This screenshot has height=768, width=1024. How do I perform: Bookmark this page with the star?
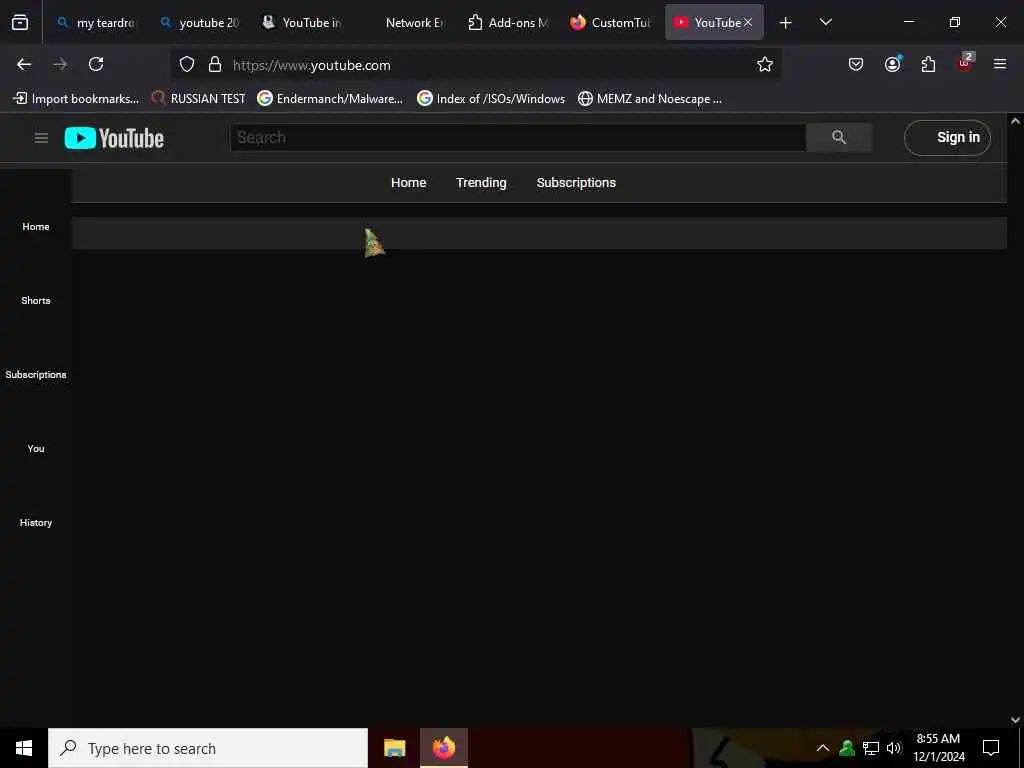(x=765, y=64)
